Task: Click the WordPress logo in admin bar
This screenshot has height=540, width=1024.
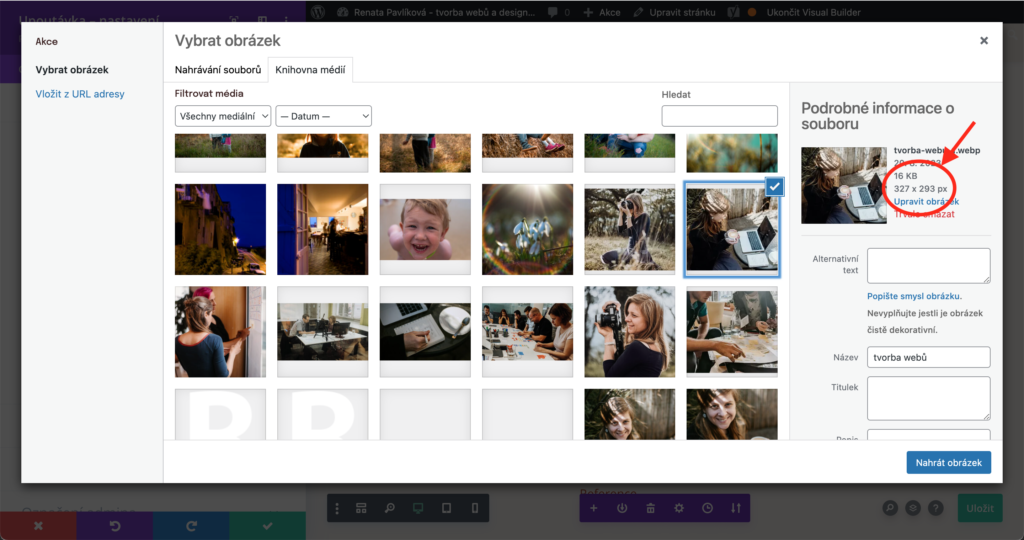Action: coord(318,12)
